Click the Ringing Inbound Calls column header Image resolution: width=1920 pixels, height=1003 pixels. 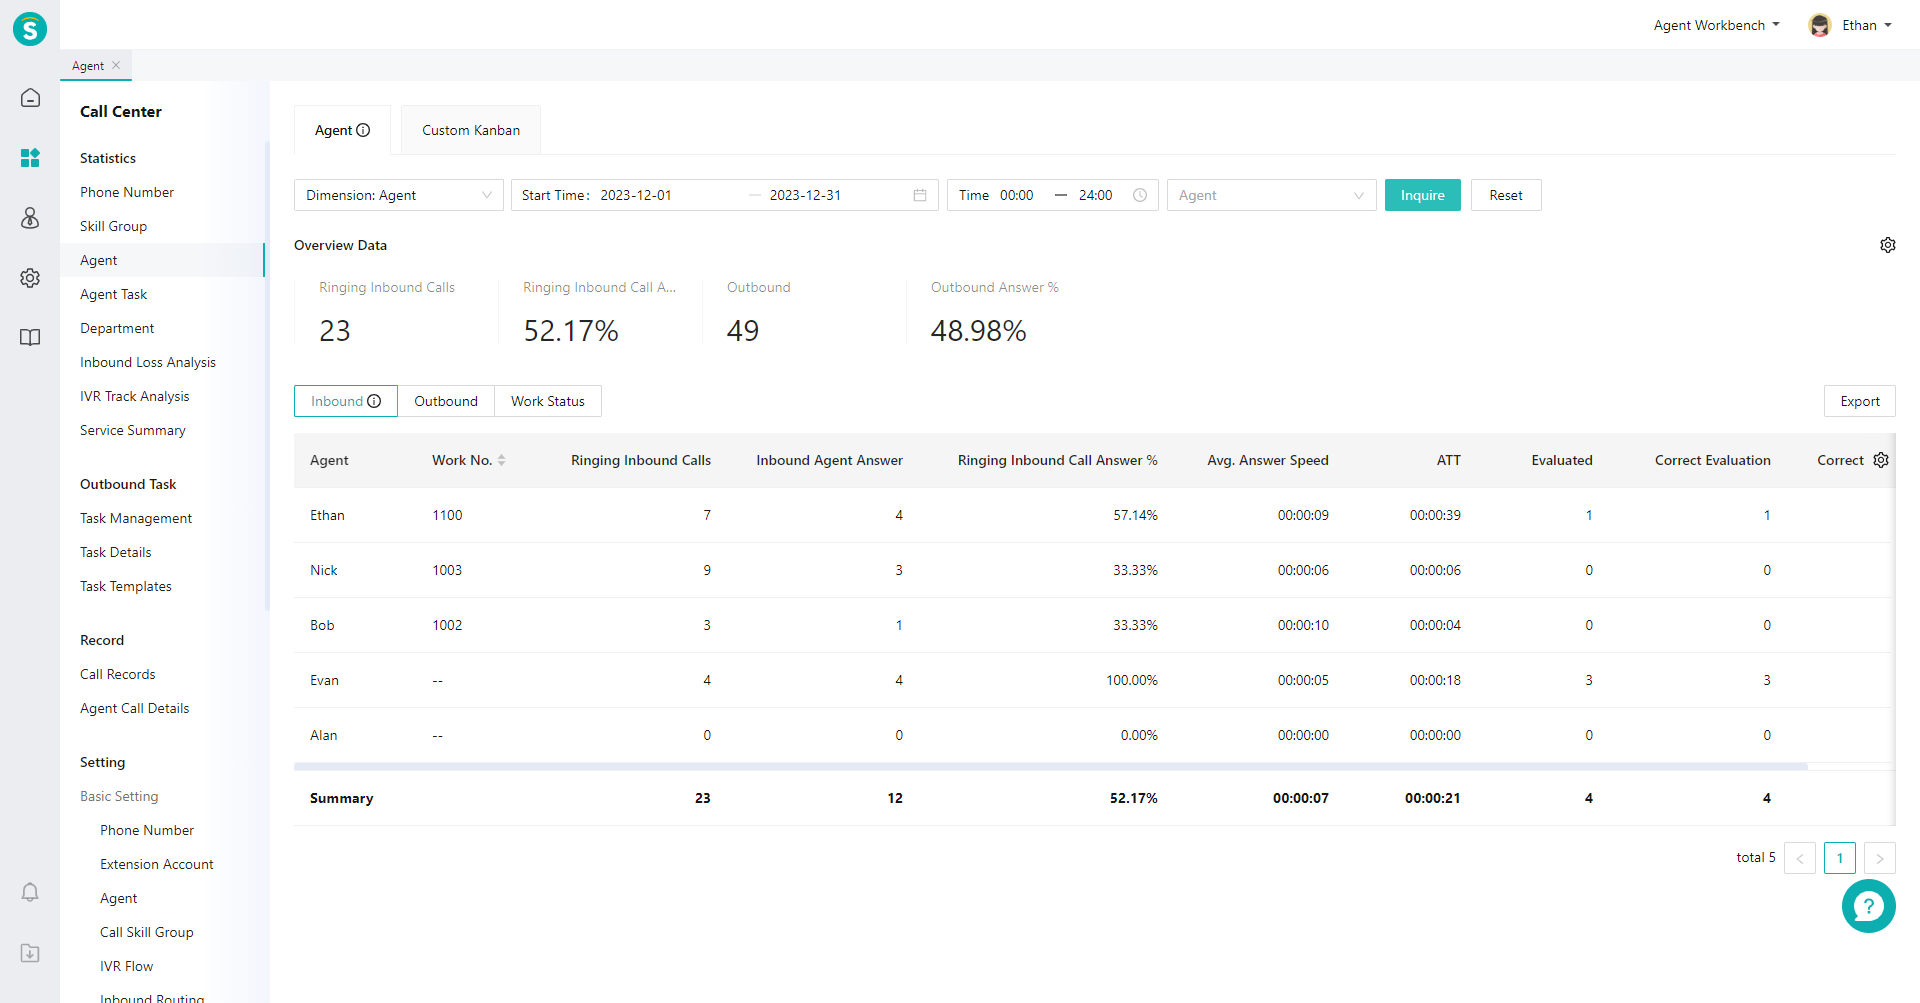click(x=641, y=460)
